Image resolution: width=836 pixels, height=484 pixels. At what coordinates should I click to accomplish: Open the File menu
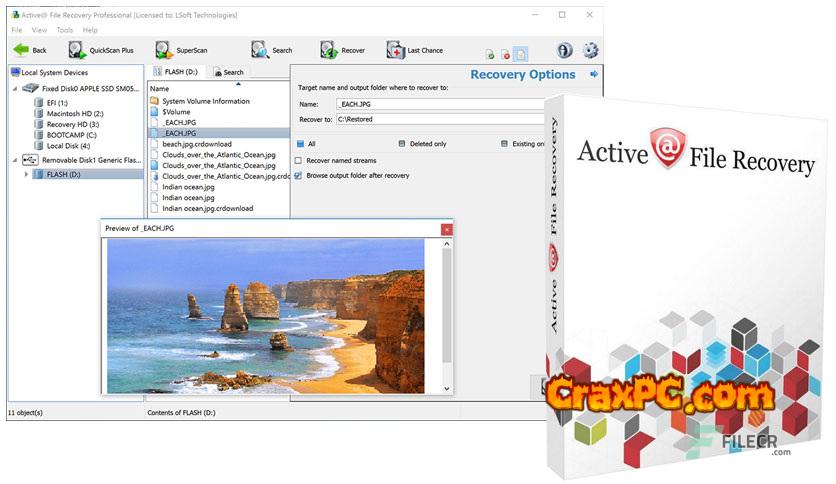coord(17,30)
